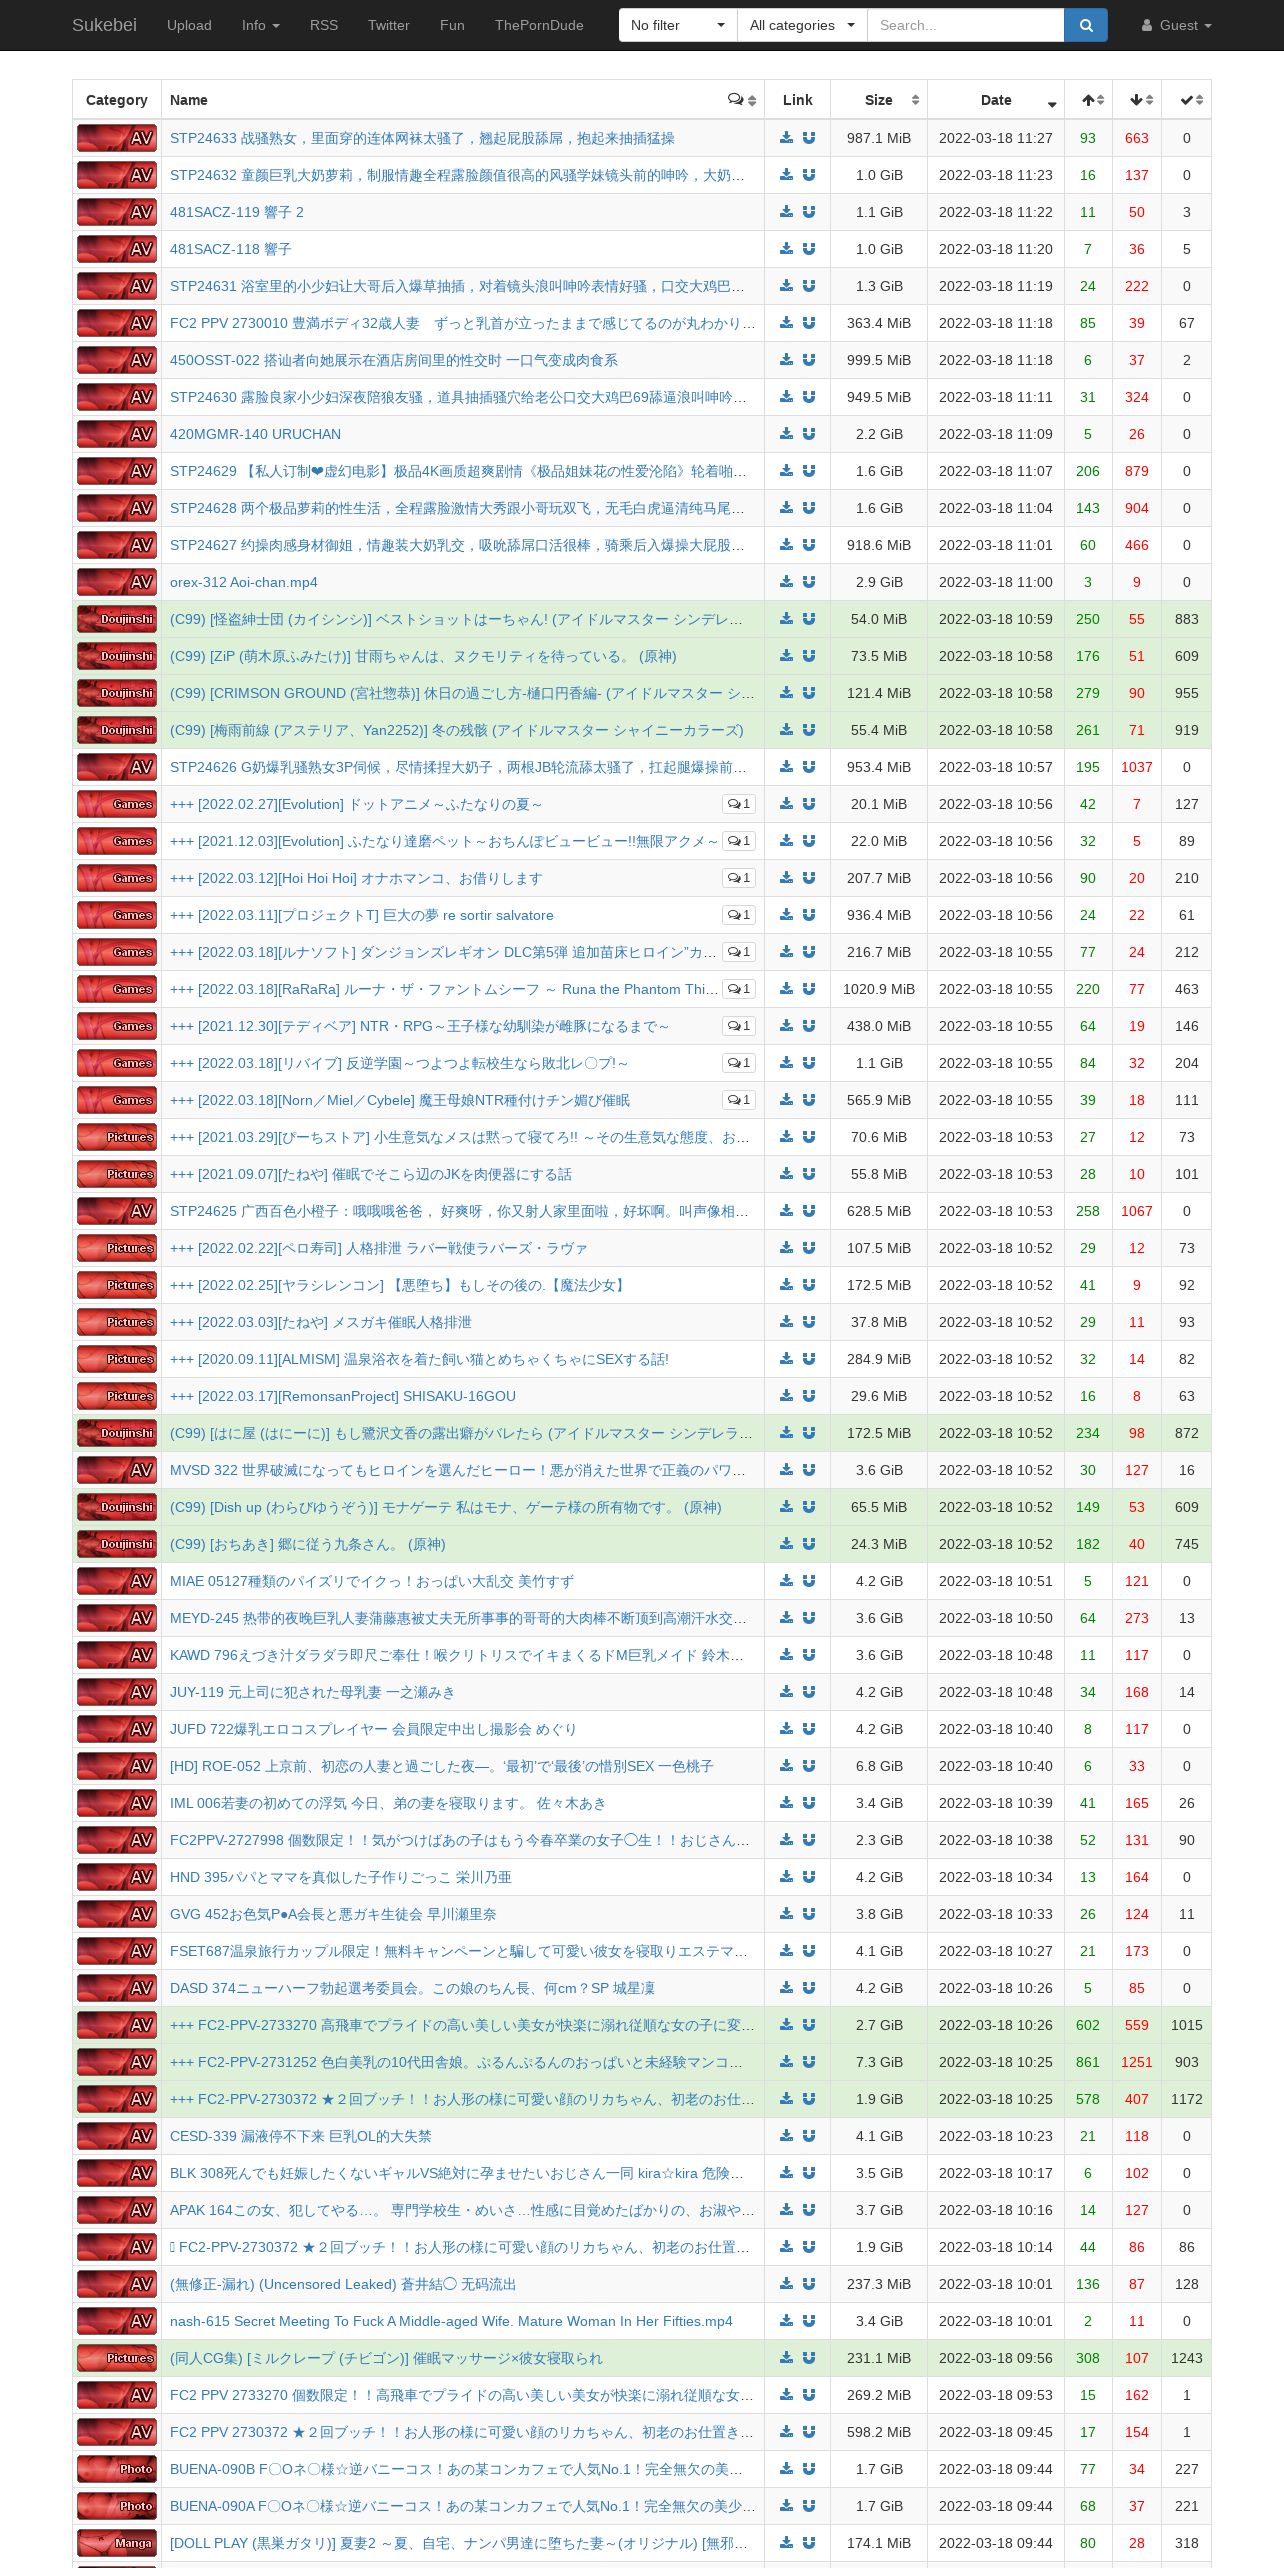Image resolution: width=1284 pixels, height=2568 pixels.
Task: Download torrent for SHISAKU-16GOU row
Action: 786,1396
